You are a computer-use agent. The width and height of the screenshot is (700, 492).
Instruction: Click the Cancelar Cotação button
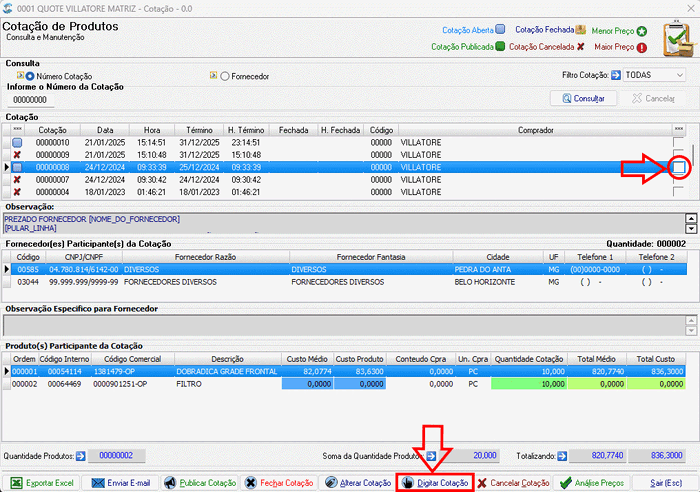point(513,483)
